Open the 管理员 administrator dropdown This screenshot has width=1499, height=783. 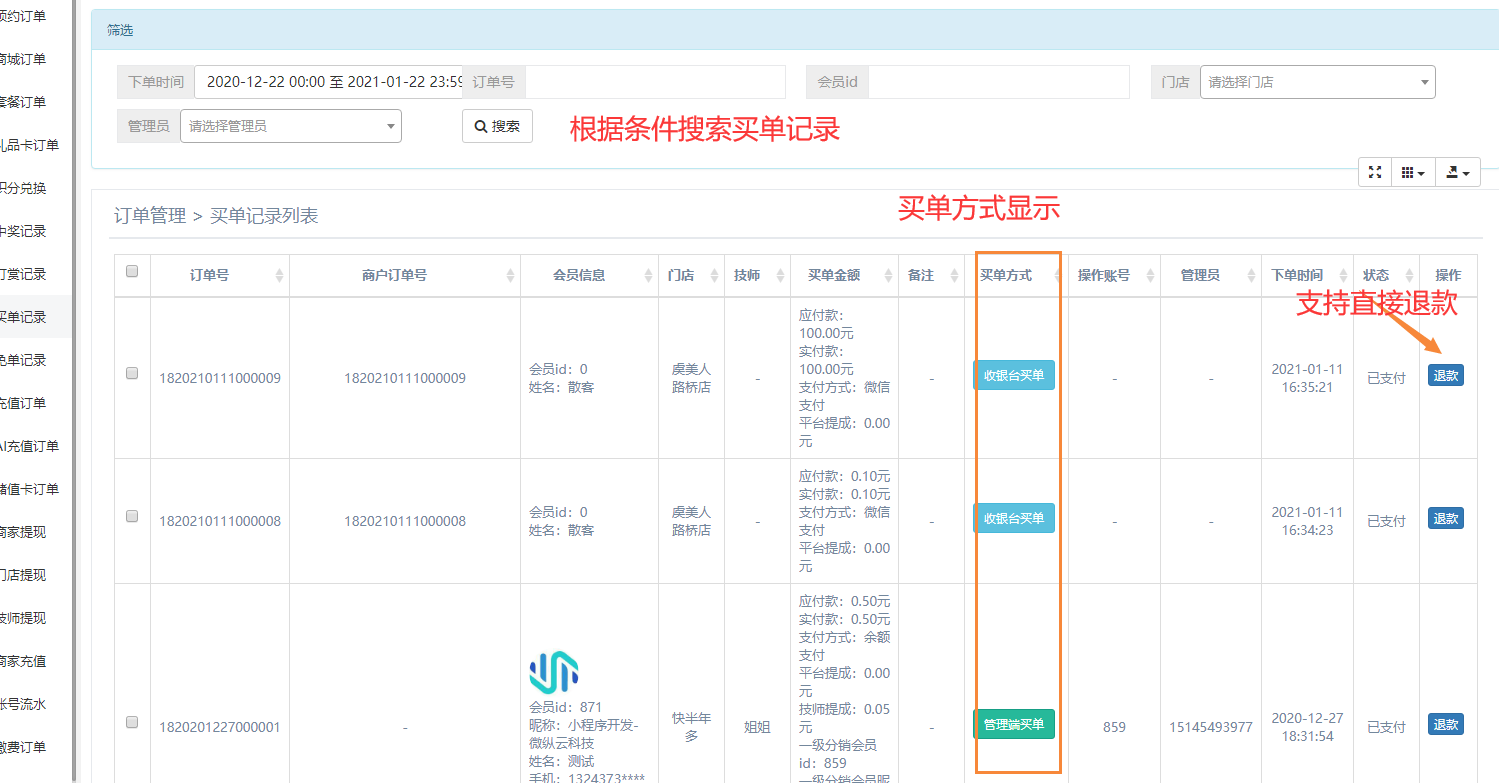pos(290,126)
